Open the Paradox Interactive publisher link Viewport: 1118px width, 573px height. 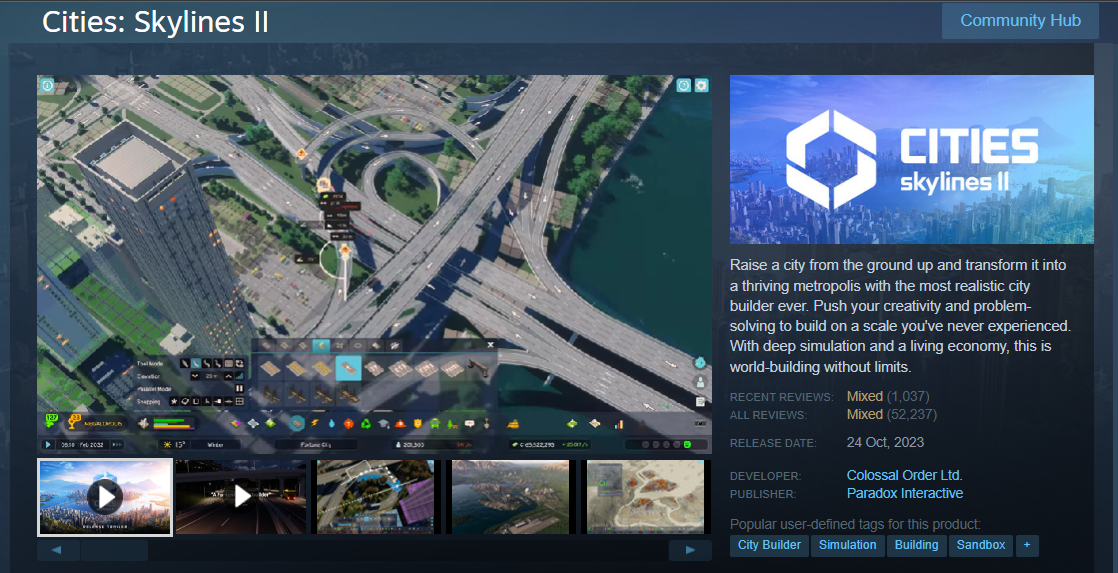click(x=905, y=493)
